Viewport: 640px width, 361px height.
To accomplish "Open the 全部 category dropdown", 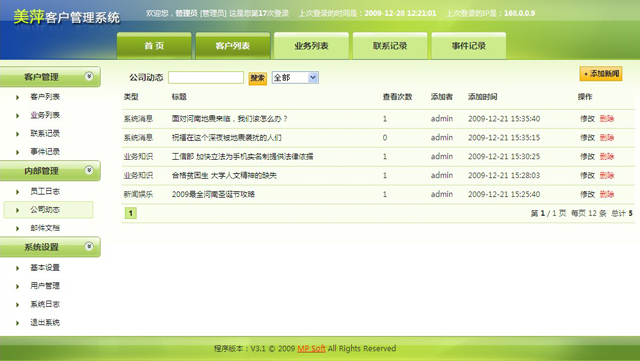I will 295,77.
